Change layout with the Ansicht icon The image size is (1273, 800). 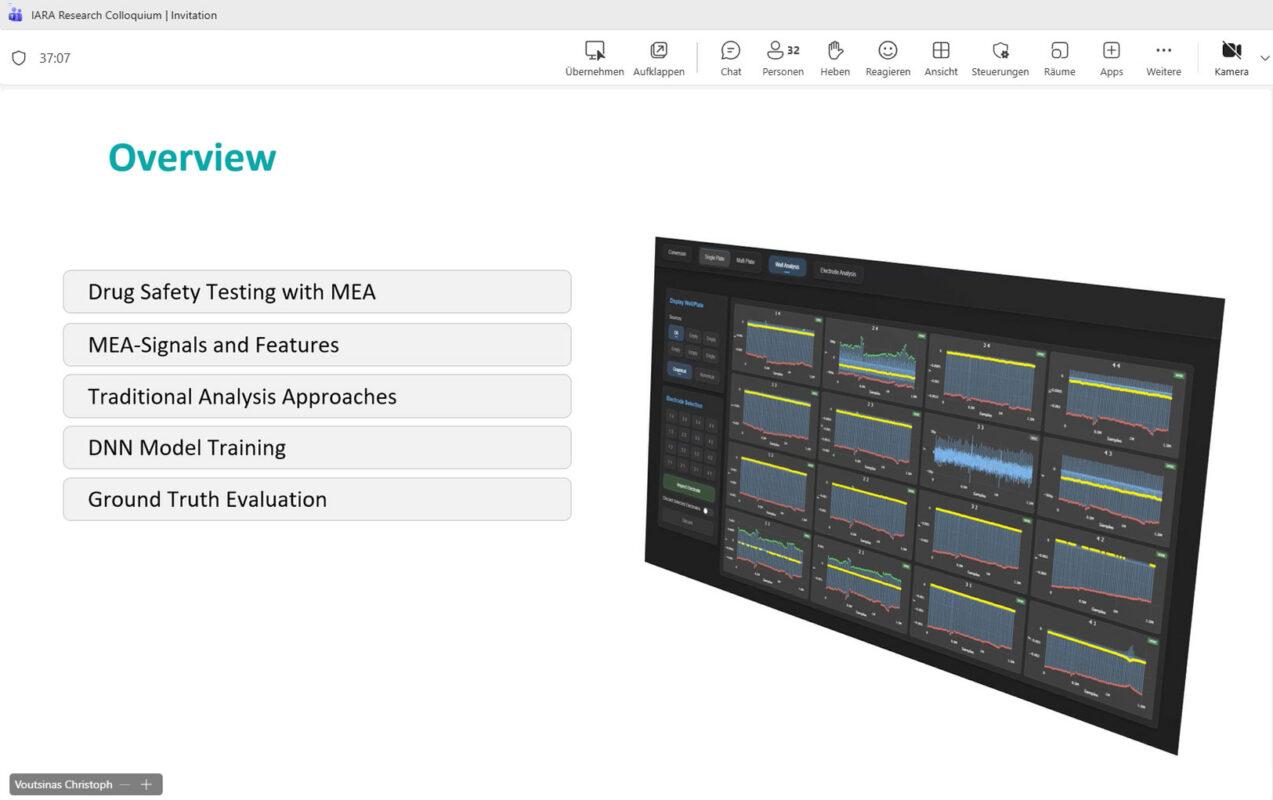click(941, 58)
